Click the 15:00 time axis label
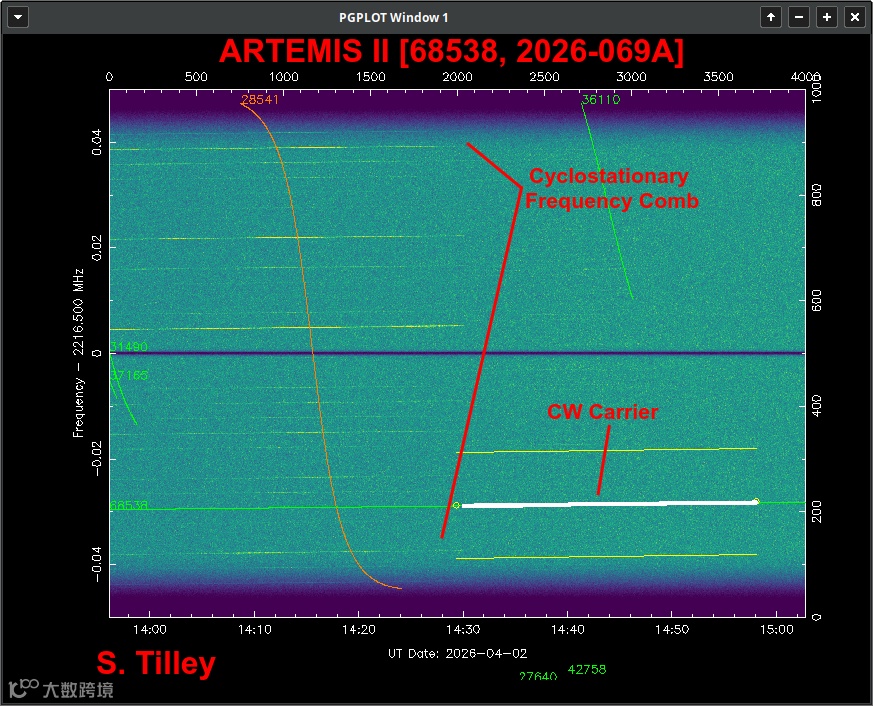The image size is (873, 706). 777,629
